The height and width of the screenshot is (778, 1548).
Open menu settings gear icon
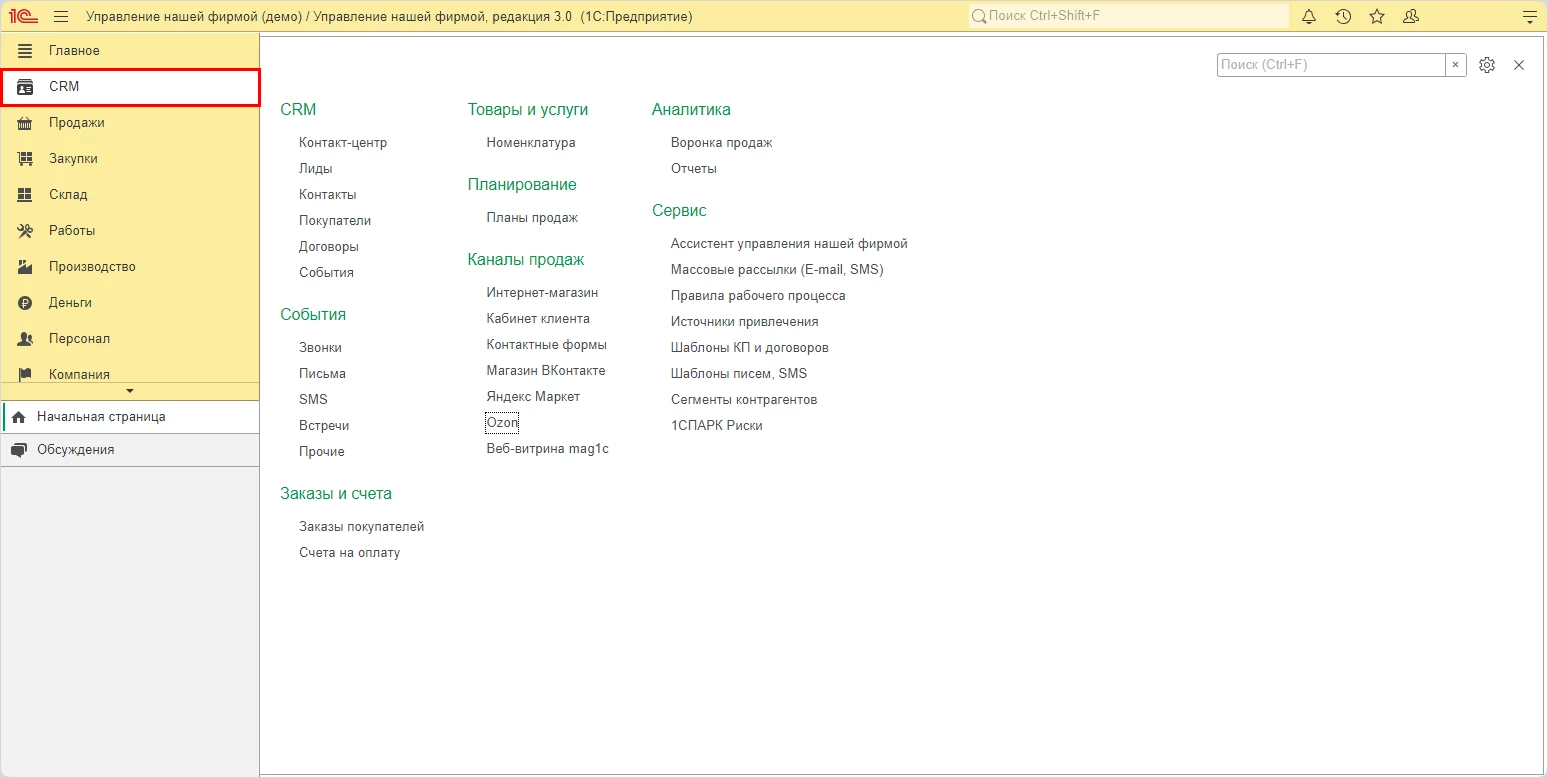click(x=1487, y=65)
